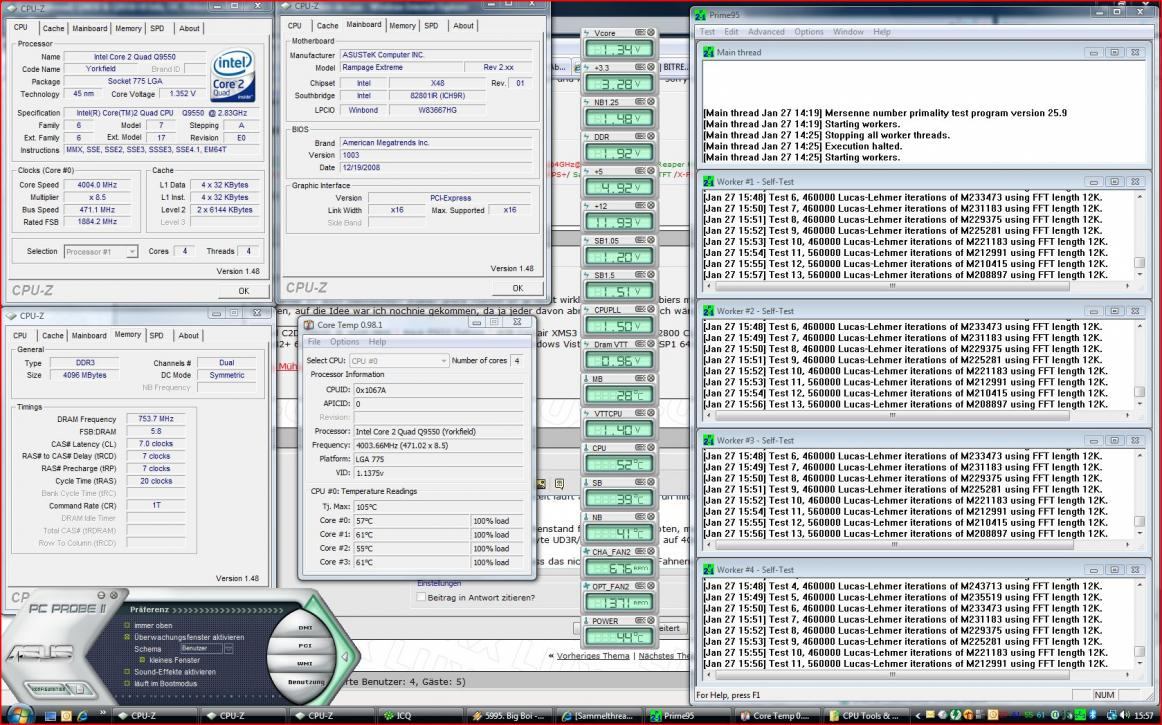Close the Vcore sensor panel with its X icon

click(651, 33)
